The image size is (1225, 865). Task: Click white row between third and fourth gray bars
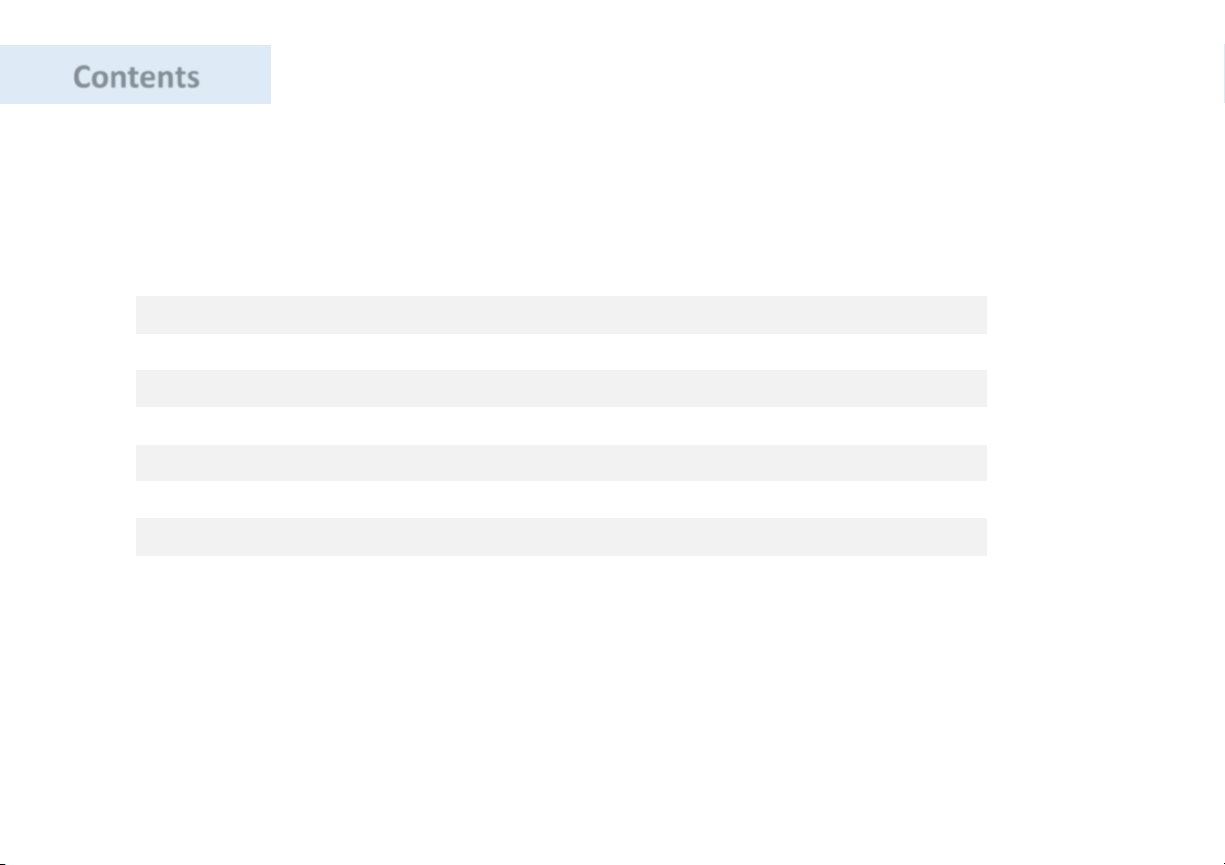click(561, 499)
